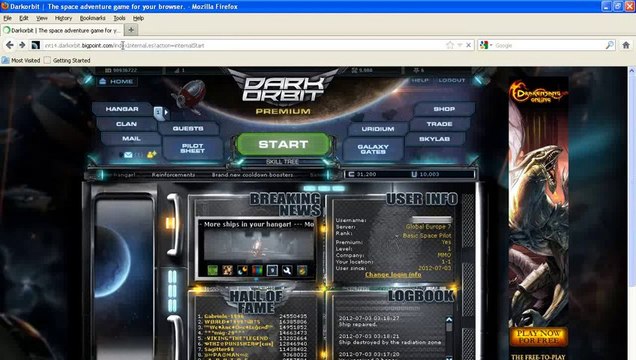Viewport: 636px width, 360px height.
Task: Click the Logout link
Action: tap(451, 80)
